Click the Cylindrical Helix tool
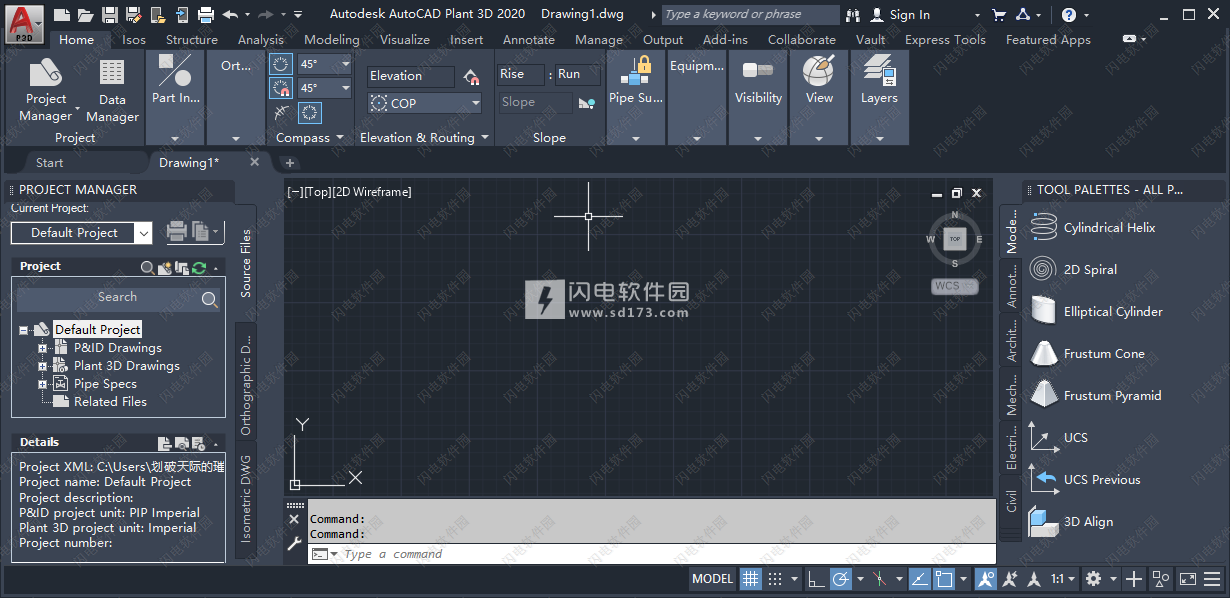Image resolution: width=1230 pixels, height=598 pixels. coord(1109,228)
